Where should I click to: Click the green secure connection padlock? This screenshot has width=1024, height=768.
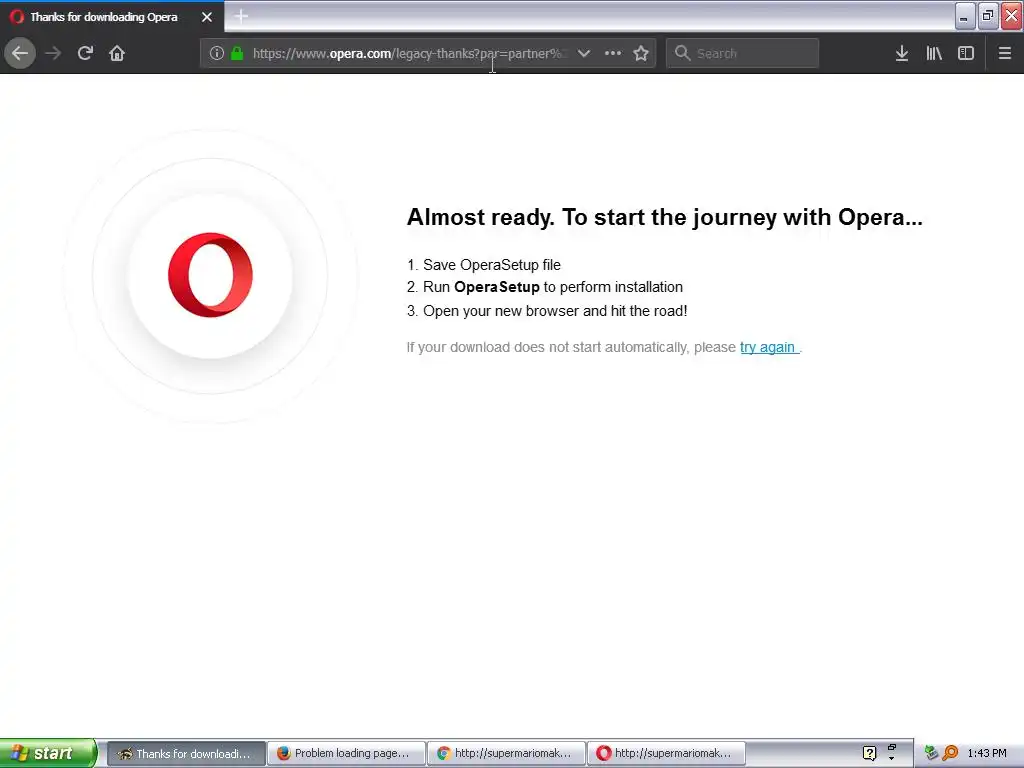[x=237, y=54]
